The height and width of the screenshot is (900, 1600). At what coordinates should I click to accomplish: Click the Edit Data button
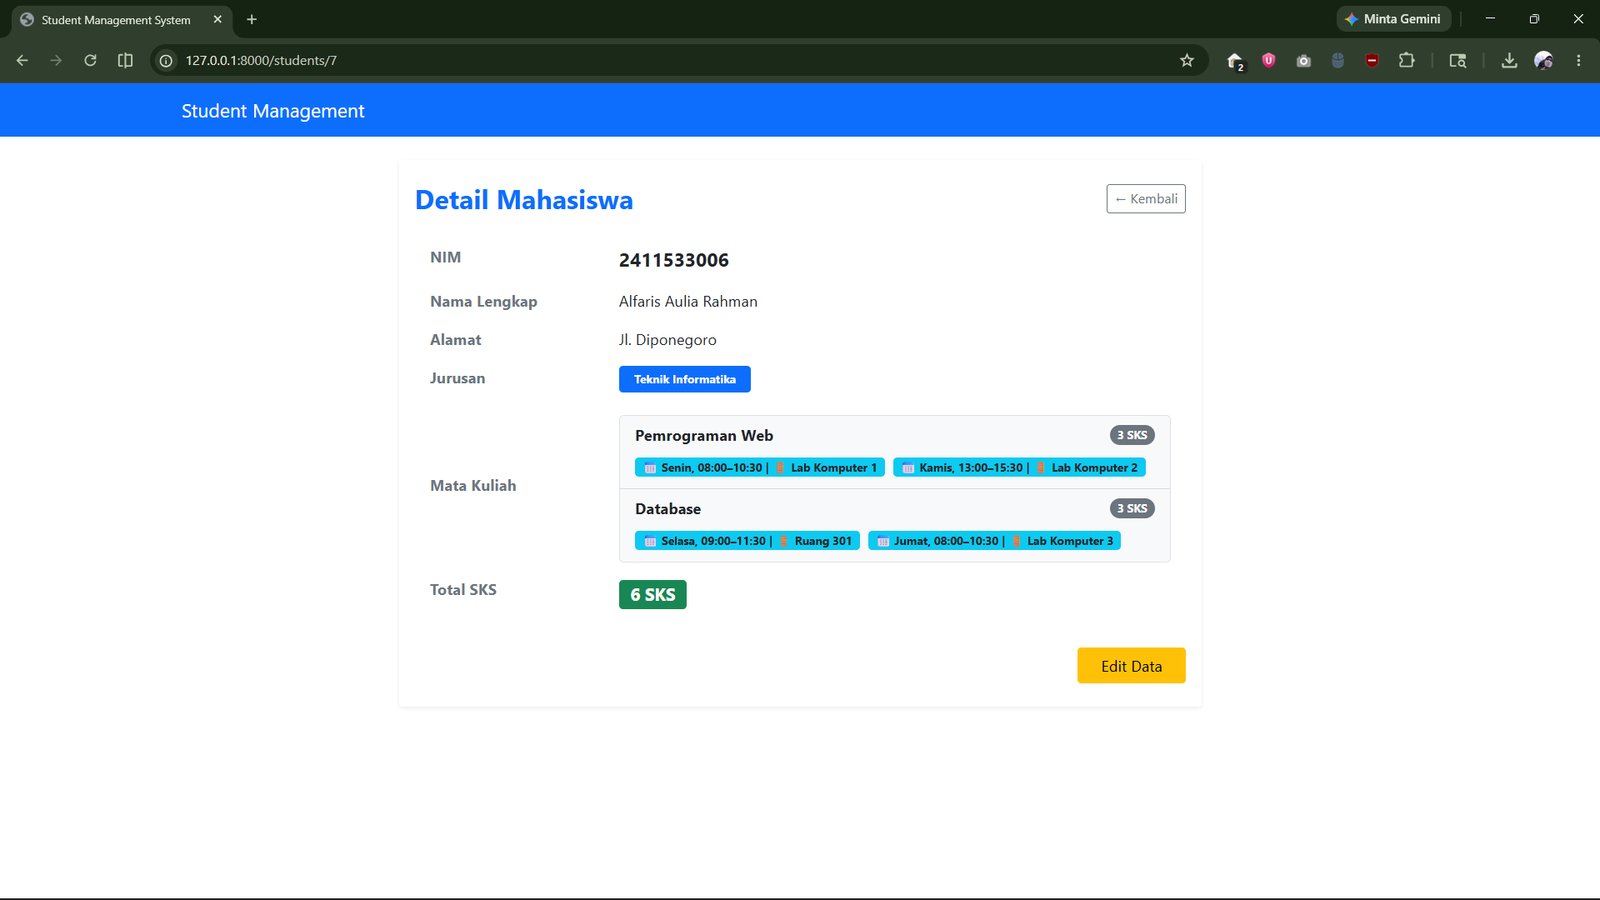(x=1131, y=666)
